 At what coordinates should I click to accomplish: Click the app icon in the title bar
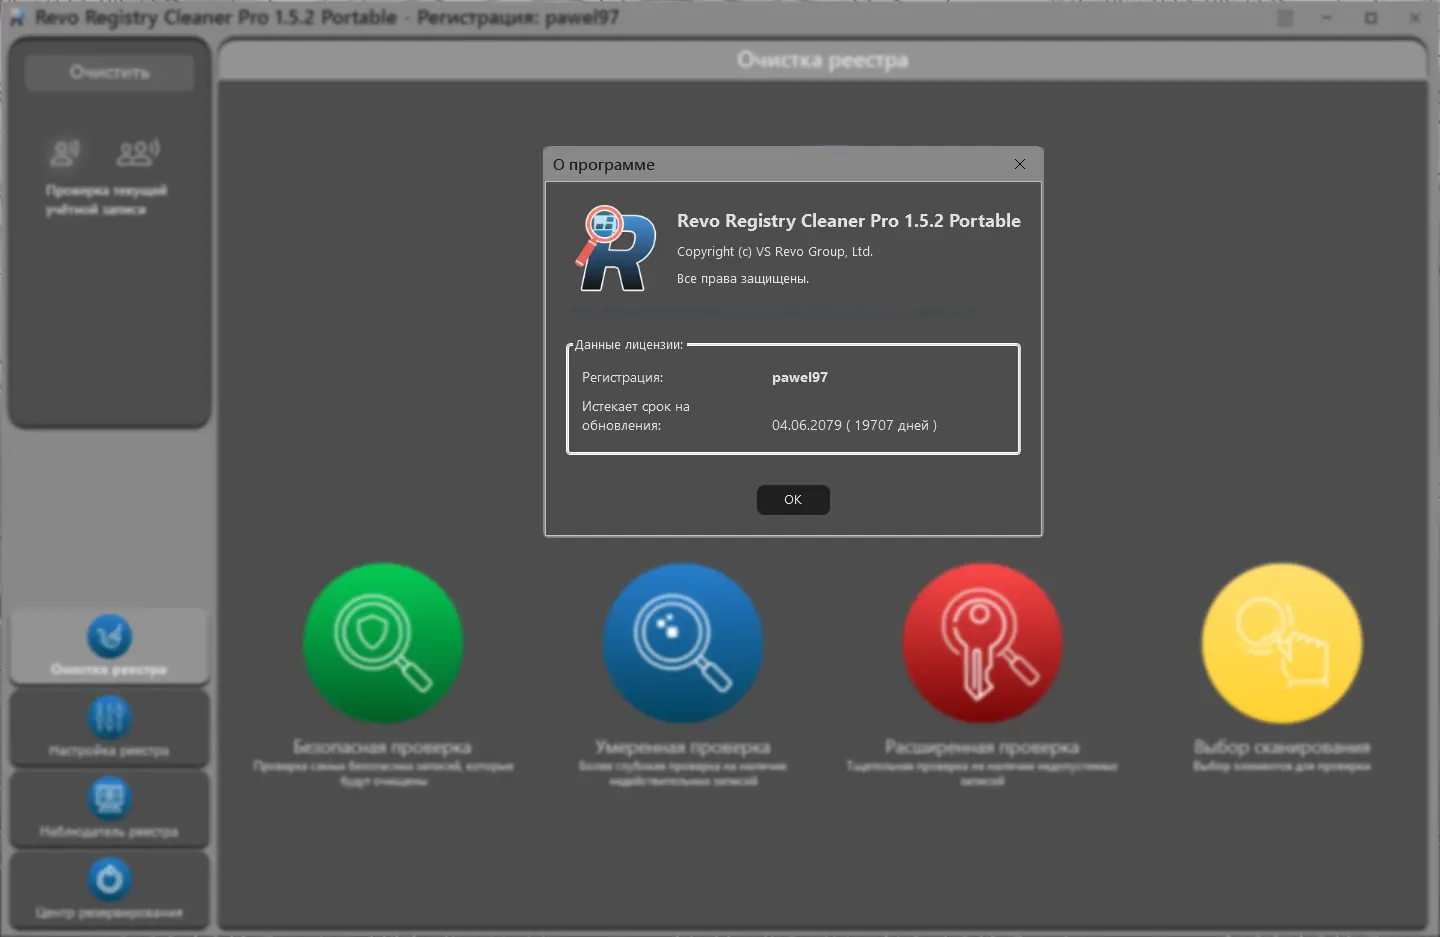click(x=17, y=18)
